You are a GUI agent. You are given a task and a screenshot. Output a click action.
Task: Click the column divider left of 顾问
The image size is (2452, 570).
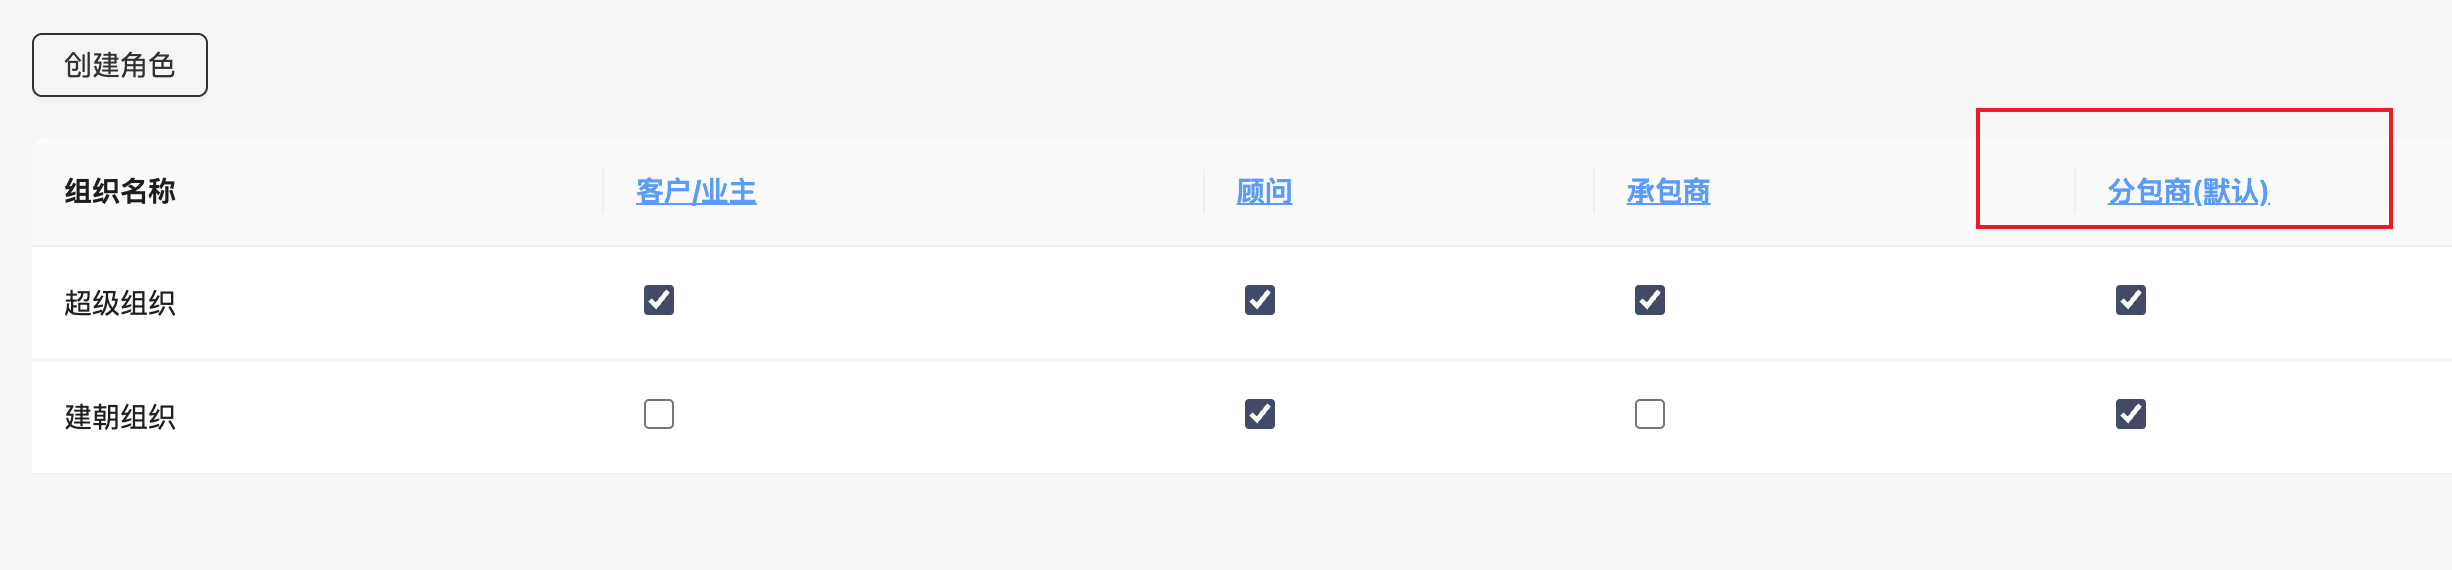point(1204,191)
